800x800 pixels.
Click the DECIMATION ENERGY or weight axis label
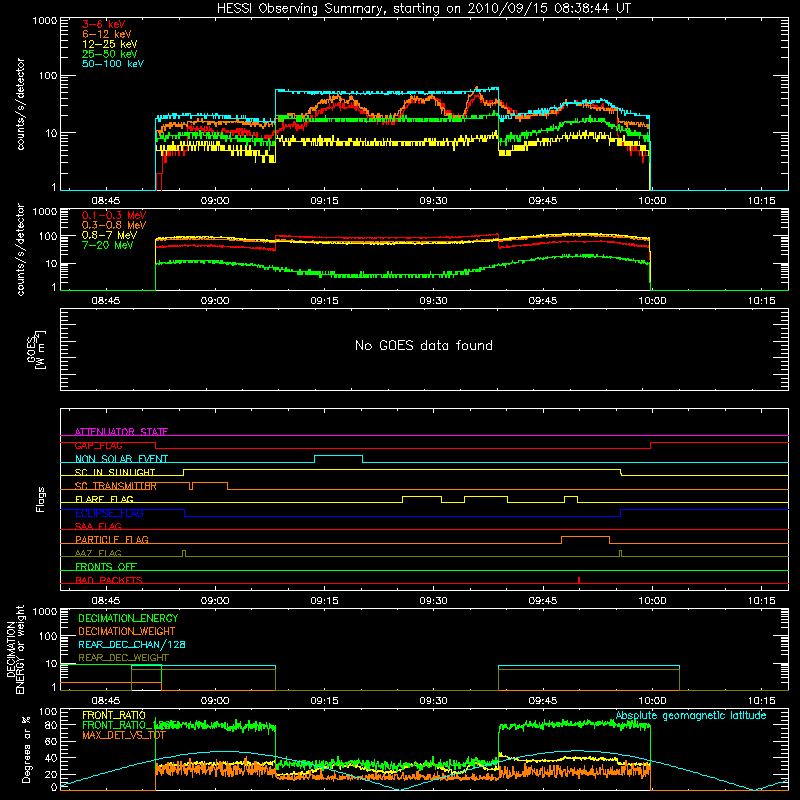coord(15,649)
